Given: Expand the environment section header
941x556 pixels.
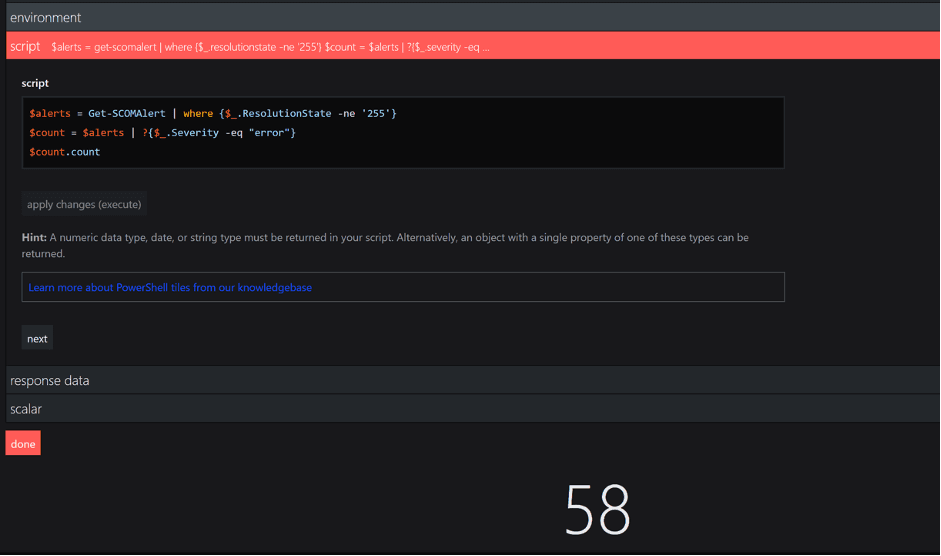Looking at the screenshot, I should [x=45, y=17].
